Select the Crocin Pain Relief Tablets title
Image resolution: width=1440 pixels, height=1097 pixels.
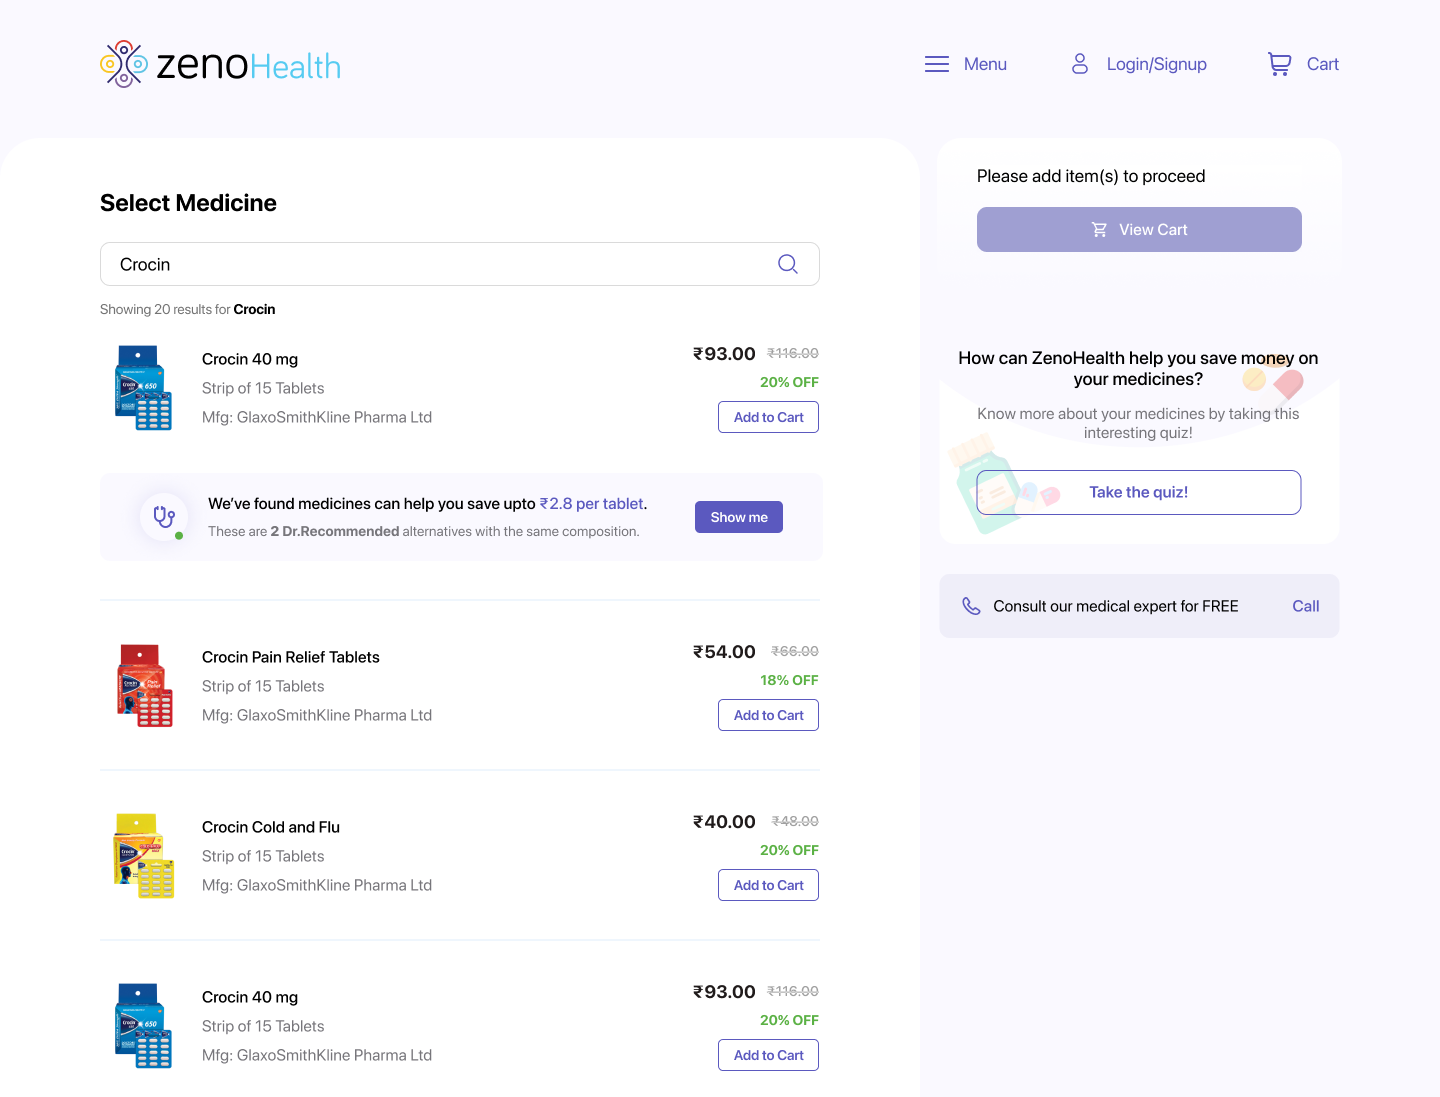[x=291, y=657]
